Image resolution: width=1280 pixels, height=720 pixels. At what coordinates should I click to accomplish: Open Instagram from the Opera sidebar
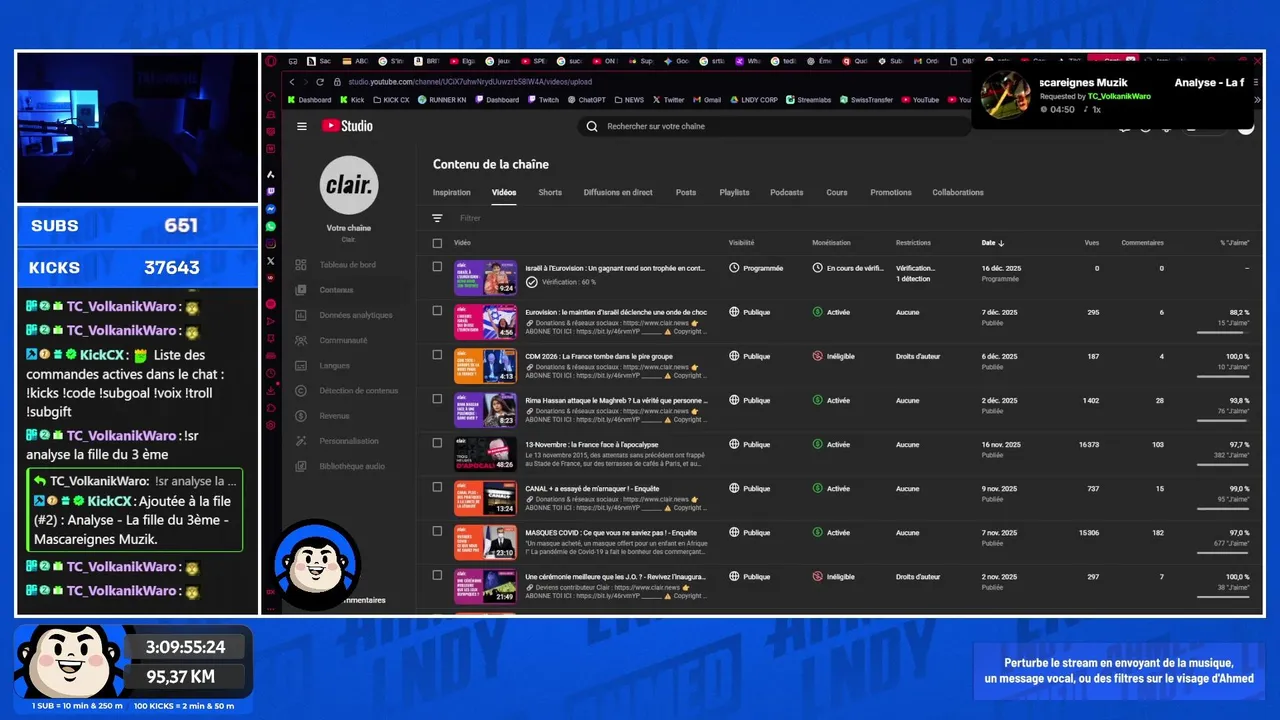click(x=271, y=243)
